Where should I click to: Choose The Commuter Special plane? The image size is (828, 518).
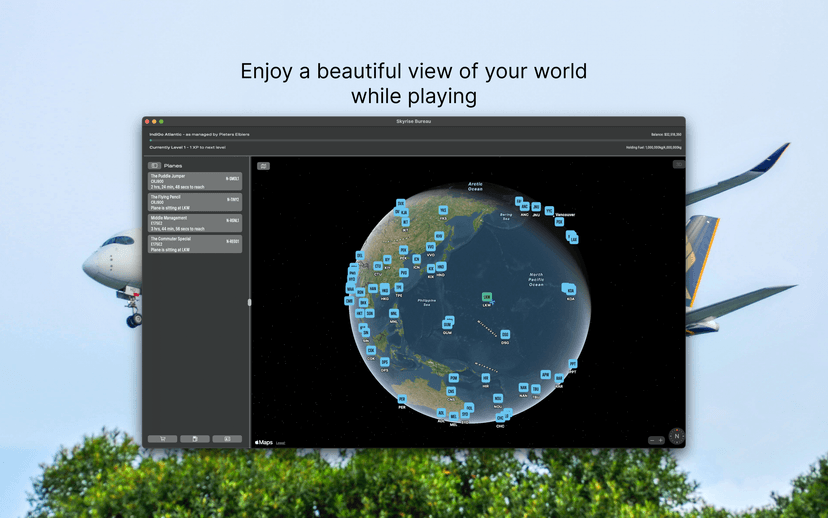pyautogui.click(x=196, y=243)
